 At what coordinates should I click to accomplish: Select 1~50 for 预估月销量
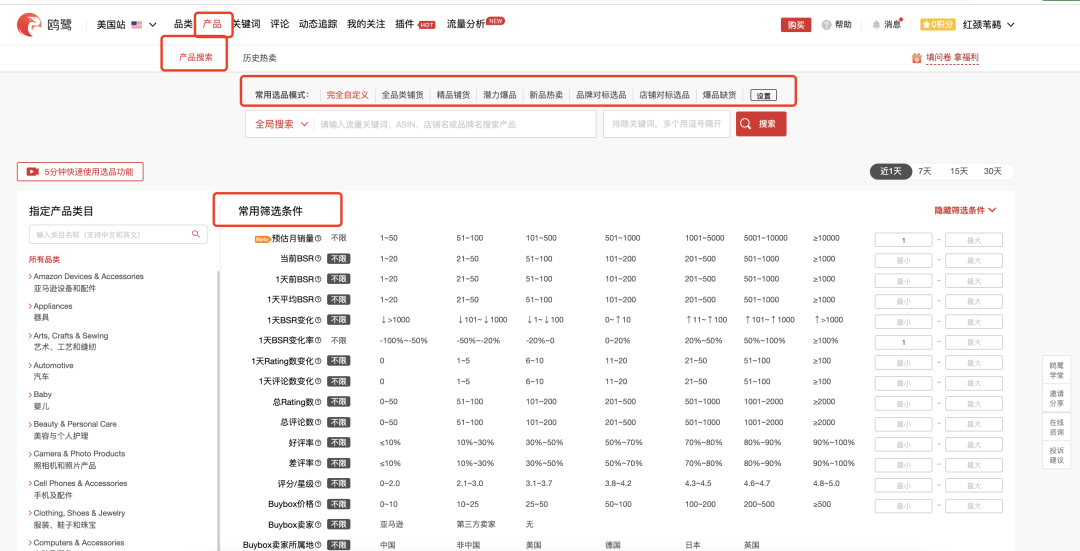click(x=388, y=238)
